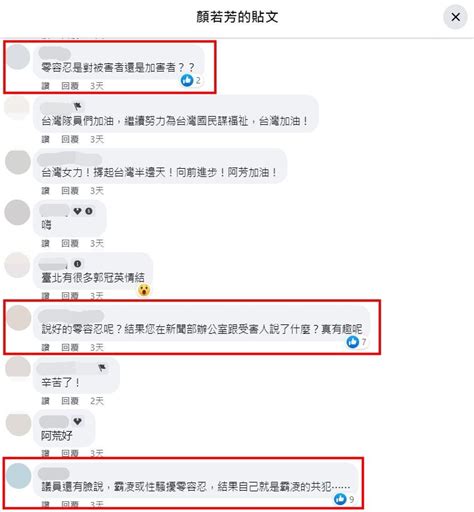This screenshot has height=512, width=474.
Task: Click the heart badge on 嗨 commenter
Action: (77, 211)
